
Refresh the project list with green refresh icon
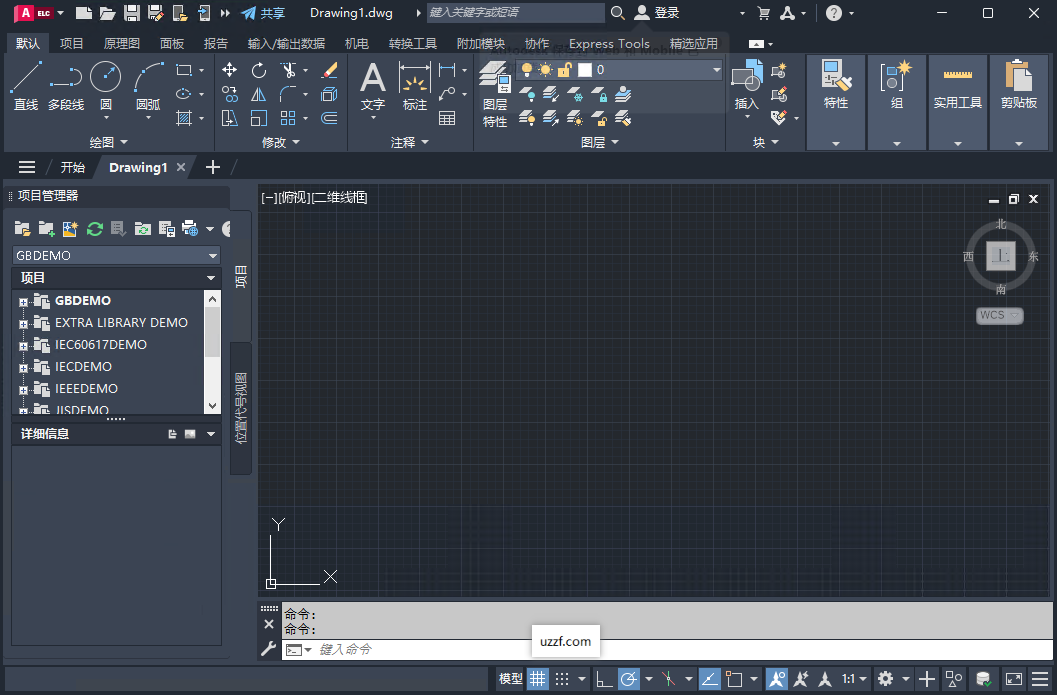[x=94, y=229]
